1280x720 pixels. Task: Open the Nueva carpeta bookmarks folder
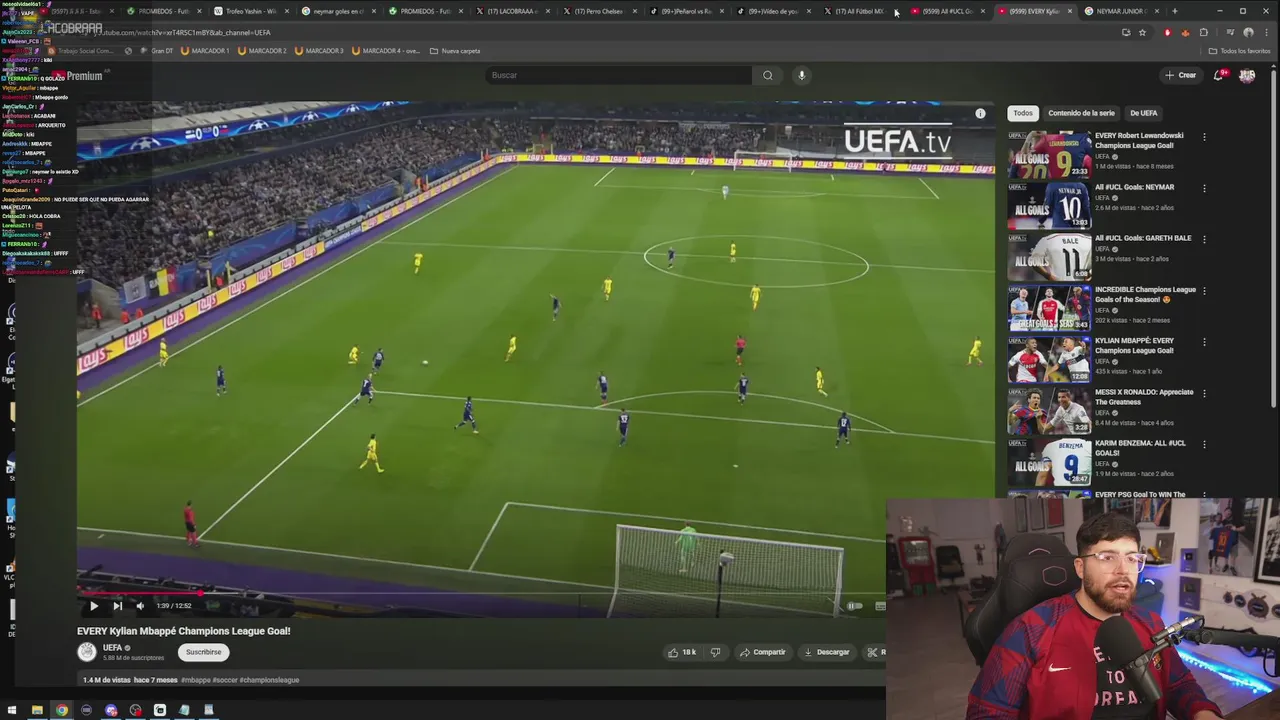455,50
